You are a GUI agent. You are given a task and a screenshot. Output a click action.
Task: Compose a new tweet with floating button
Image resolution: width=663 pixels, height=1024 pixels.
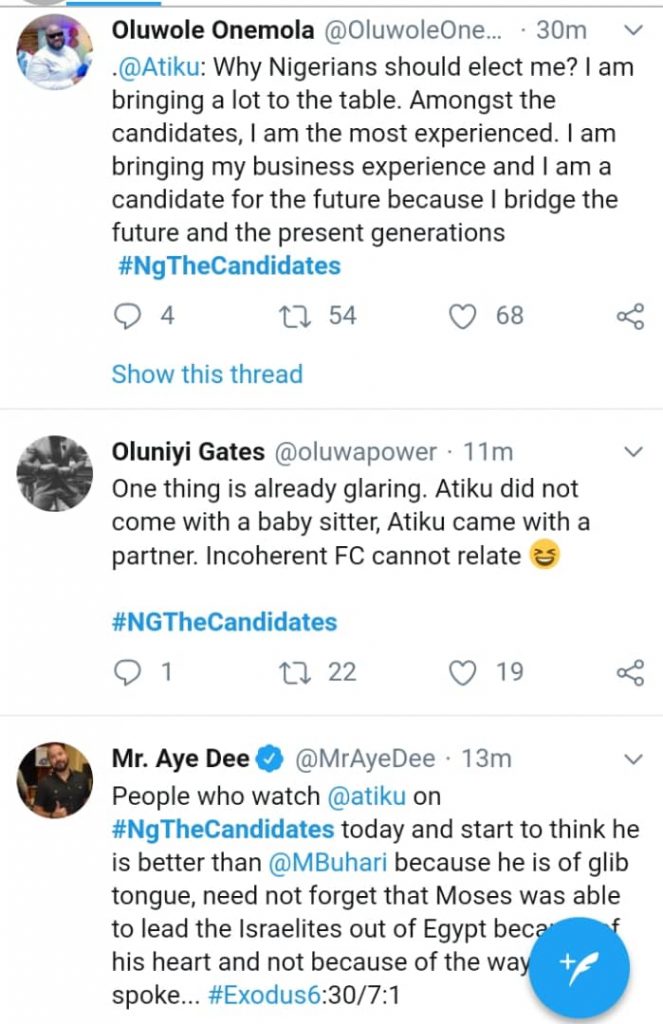click(579, 968)
